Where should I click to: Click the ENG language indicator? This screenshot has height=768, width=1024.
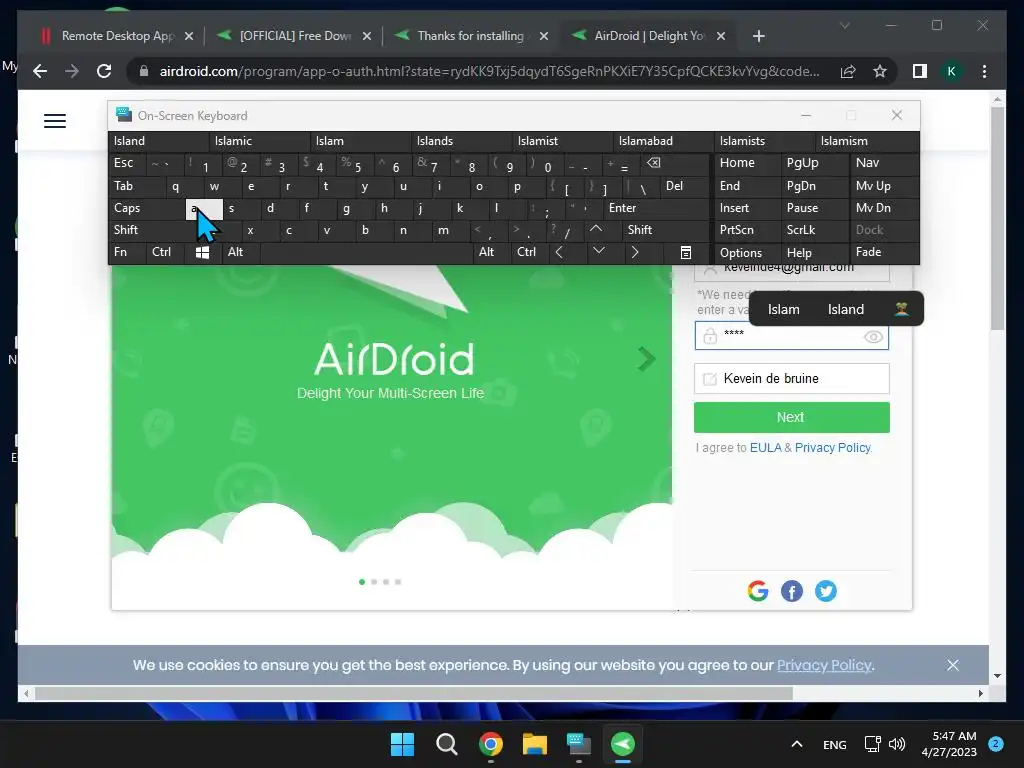(835, 744)
